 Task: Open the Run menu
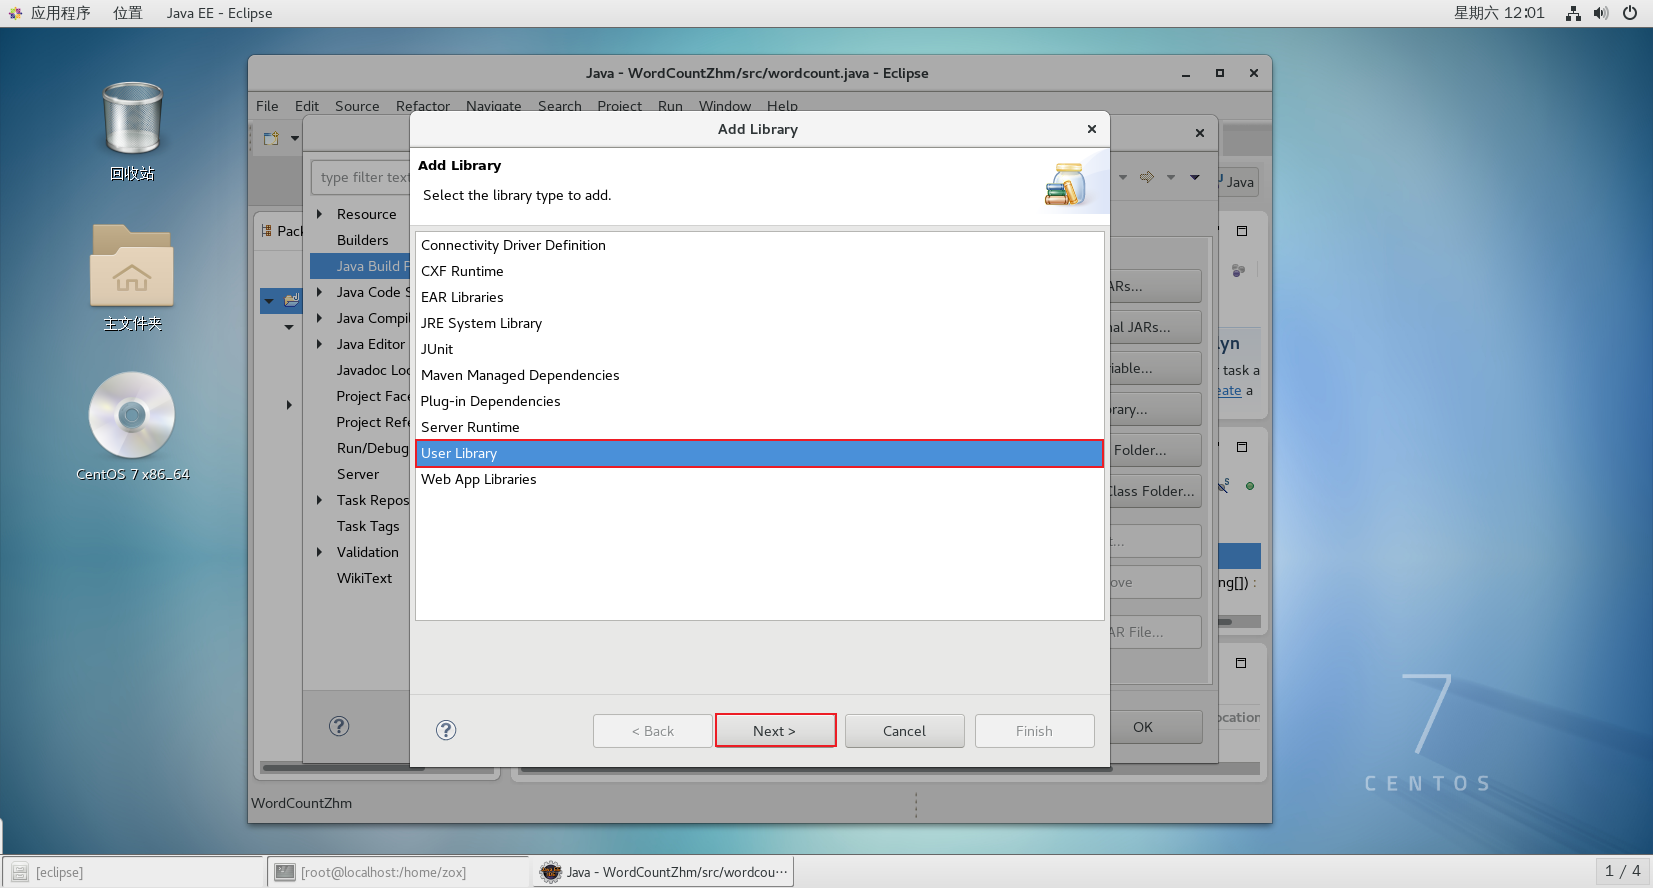[670, 106]
